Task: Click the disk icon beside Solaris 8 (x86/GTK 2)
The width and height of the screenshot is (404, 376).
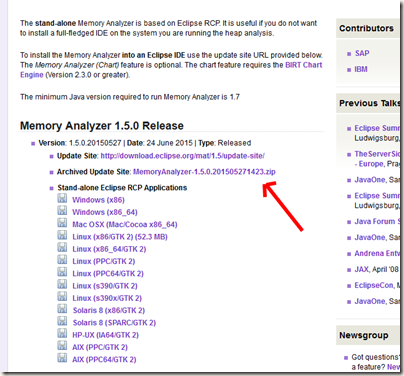Action: click(x=62, y=309)
